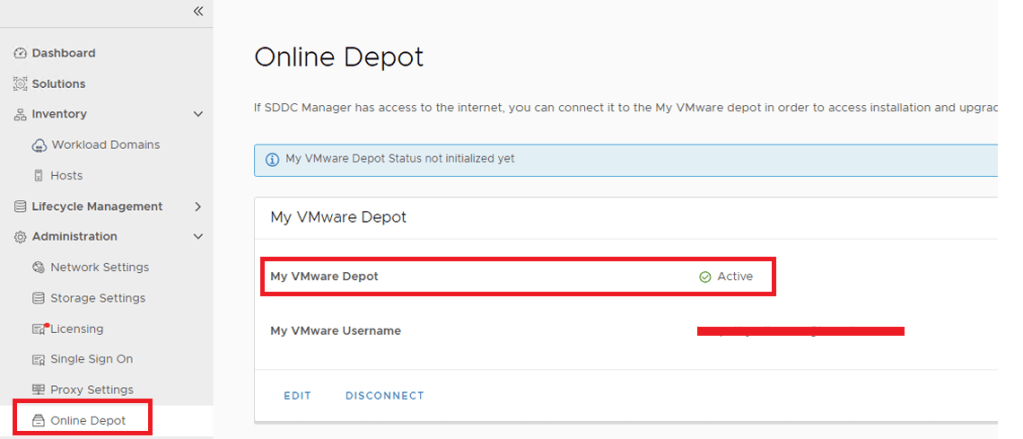Click the Hosts server icon
1023x439 pixels.
40,176
